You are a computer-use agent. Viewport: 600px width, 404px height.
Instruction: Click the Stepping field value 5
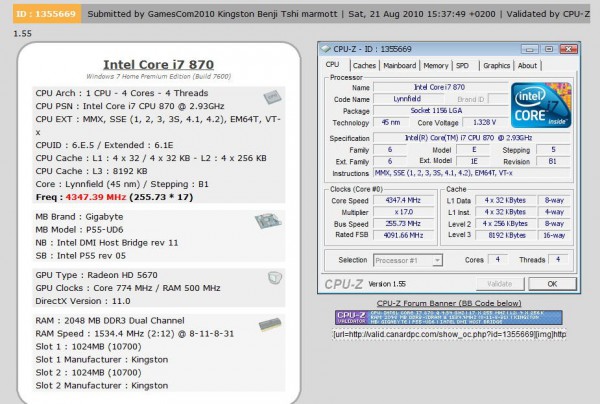point(553,150)
